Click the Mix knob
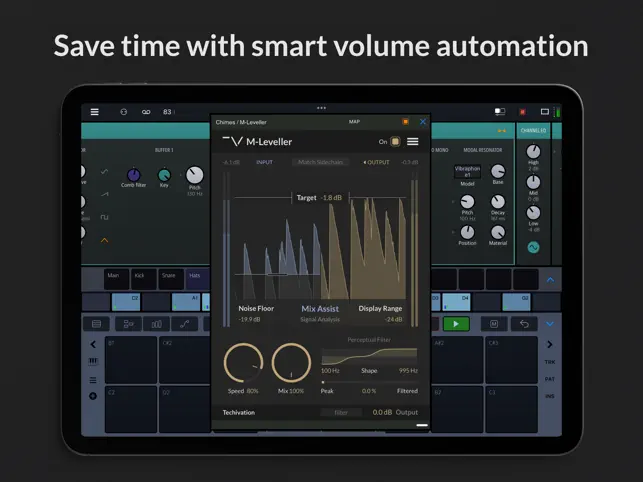This screenshot has width=643, height=482. (x=291, y=363)
